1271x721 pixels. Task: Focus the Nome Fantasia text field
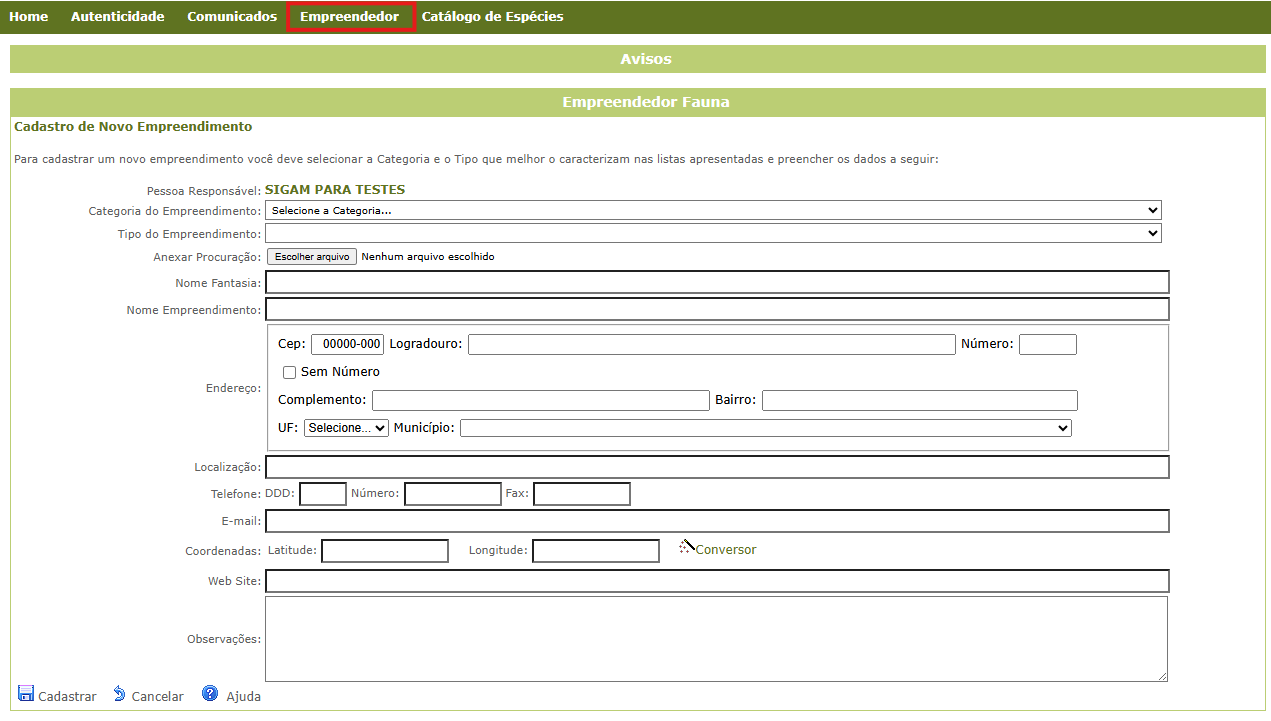tap(716, 283)
